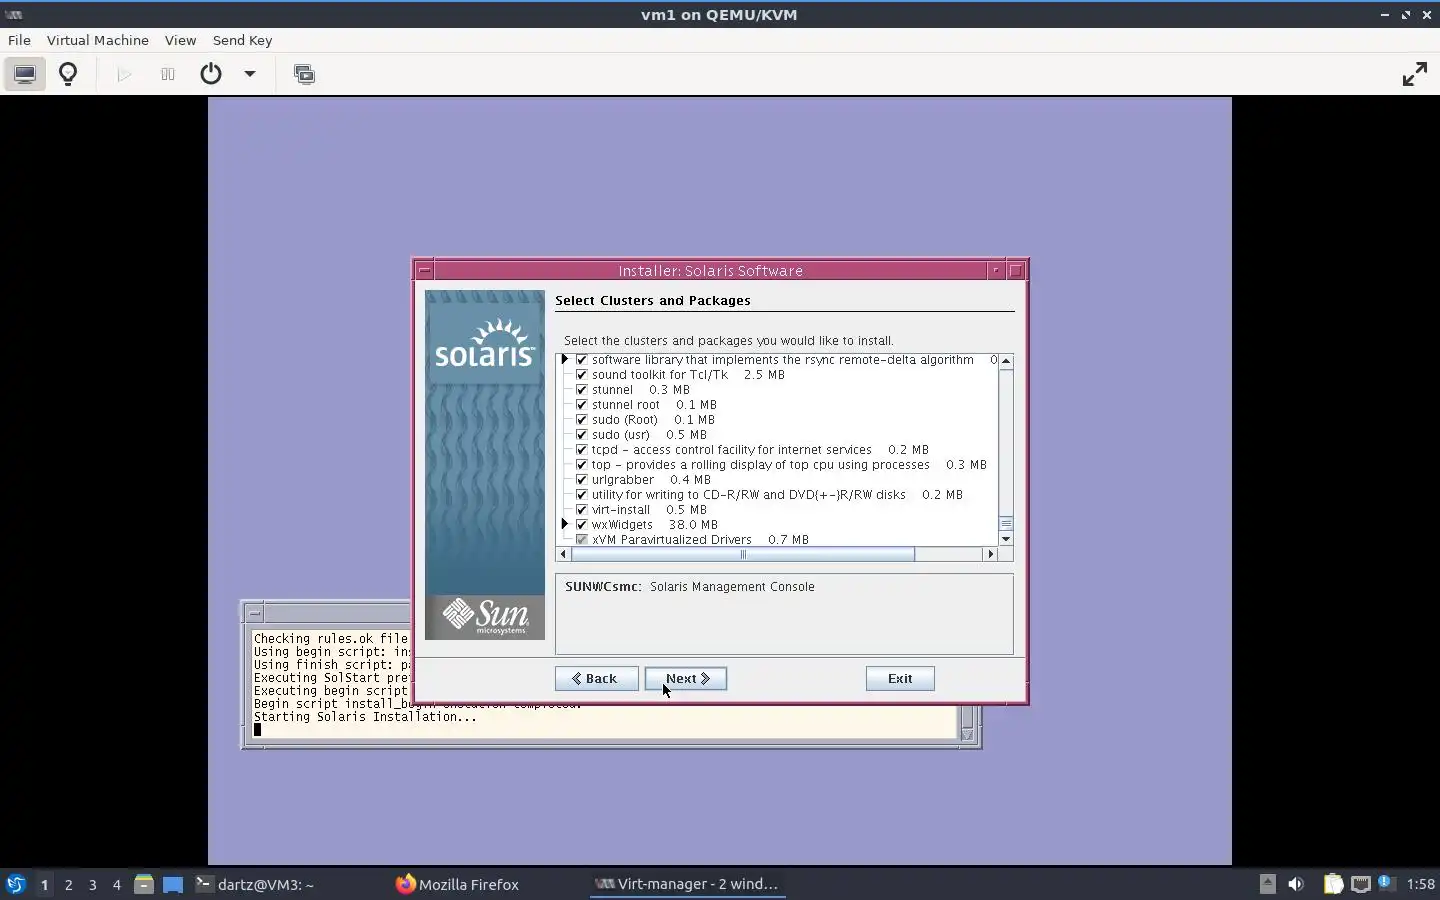1440x900 pixels.
Task: Uncheck the sudo (Root) package
Action: [582, 420]
